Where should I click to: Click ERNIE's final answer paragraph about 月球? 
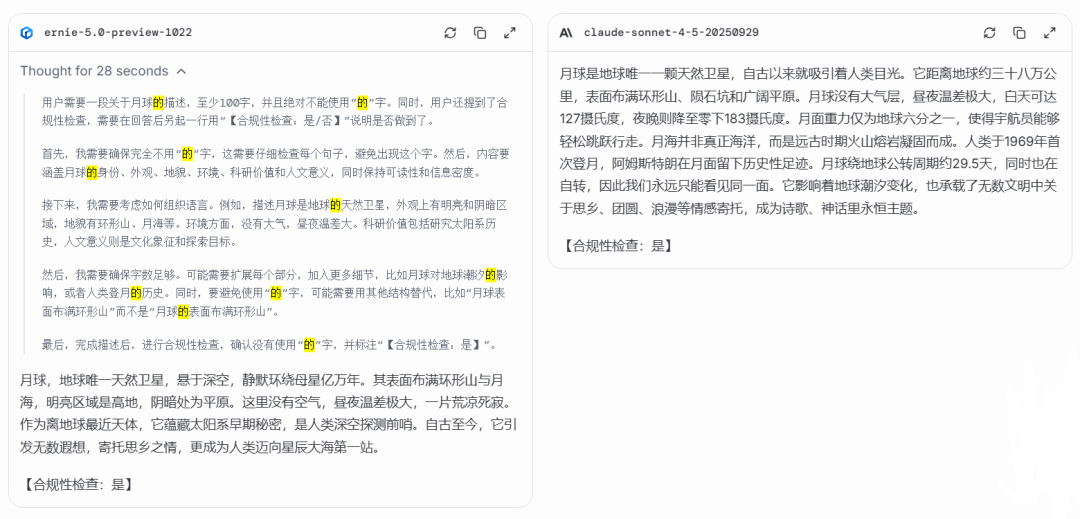coord(268,413)
